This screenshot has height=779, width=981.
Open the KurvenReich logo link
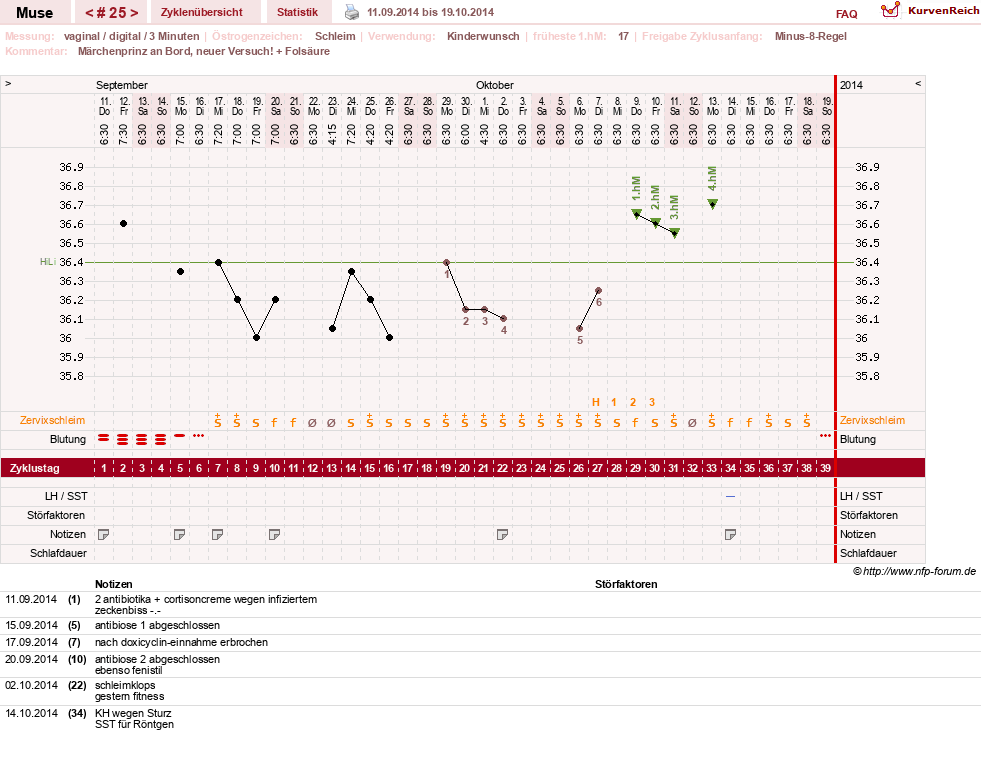[x=930, y=11]
